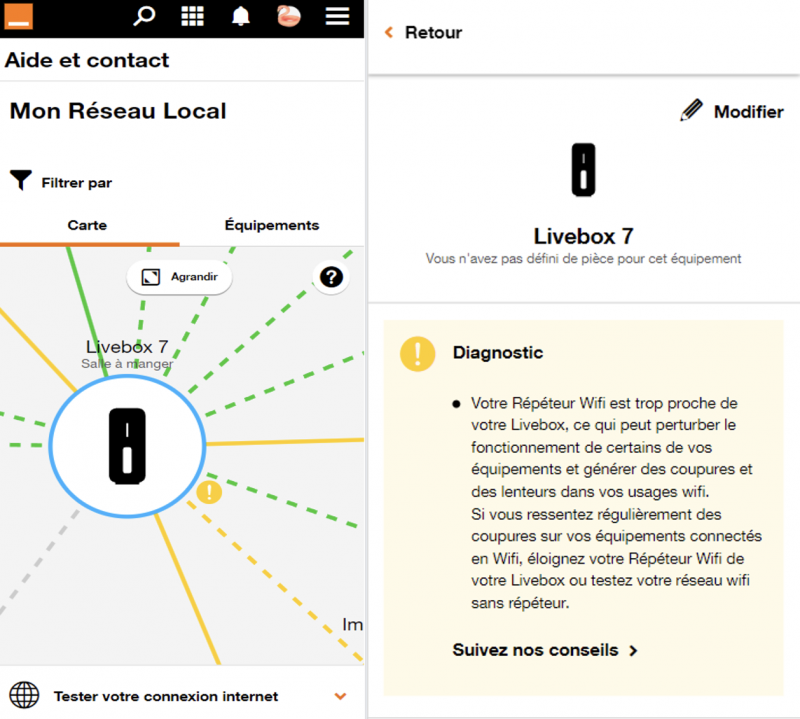Viewport: 800px width, 719px height.
Task: Click the globe icon for connection test
Action: click(24, 695)
